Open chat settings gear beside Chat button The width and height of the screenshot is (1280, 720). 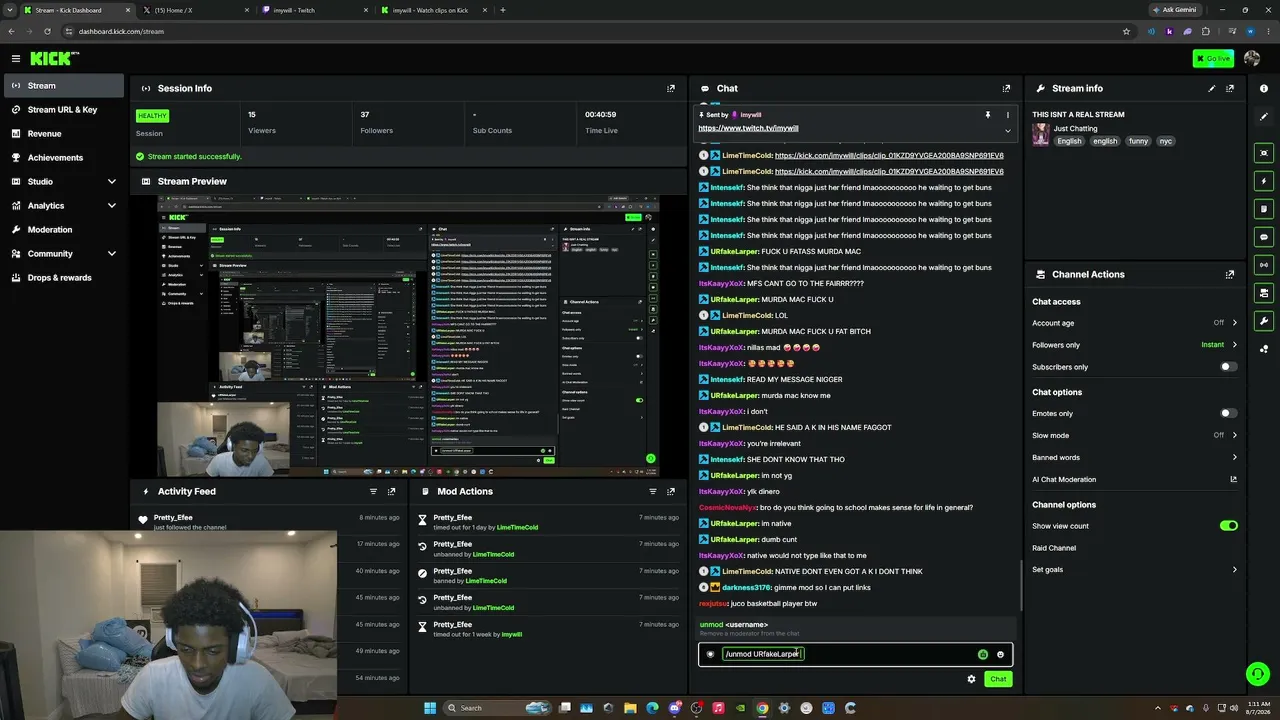tap(971, 679)
